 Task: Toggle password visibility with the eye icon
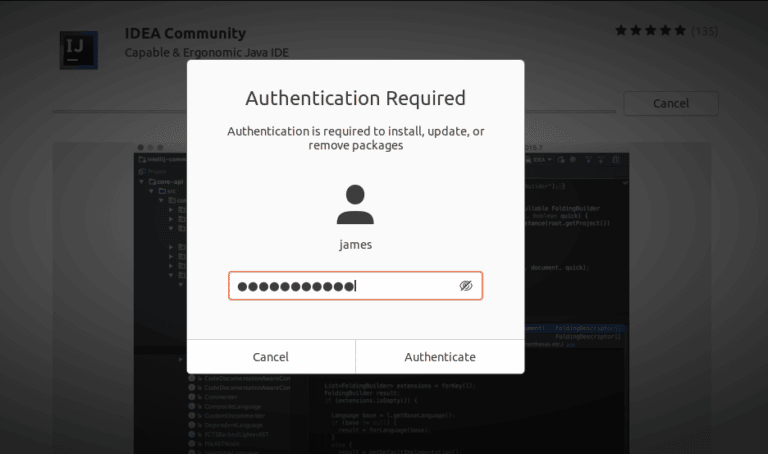(465, 286)
